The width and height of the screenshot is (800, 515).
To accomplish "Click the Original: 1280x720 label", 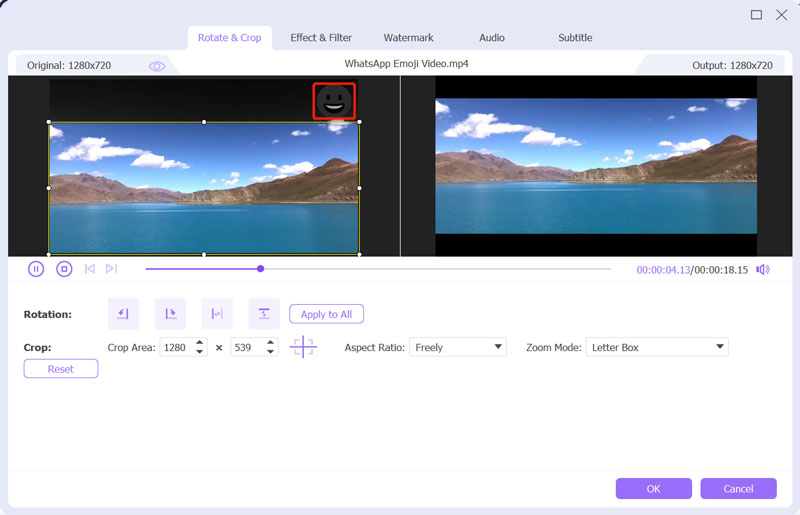I will click(69, 65).
